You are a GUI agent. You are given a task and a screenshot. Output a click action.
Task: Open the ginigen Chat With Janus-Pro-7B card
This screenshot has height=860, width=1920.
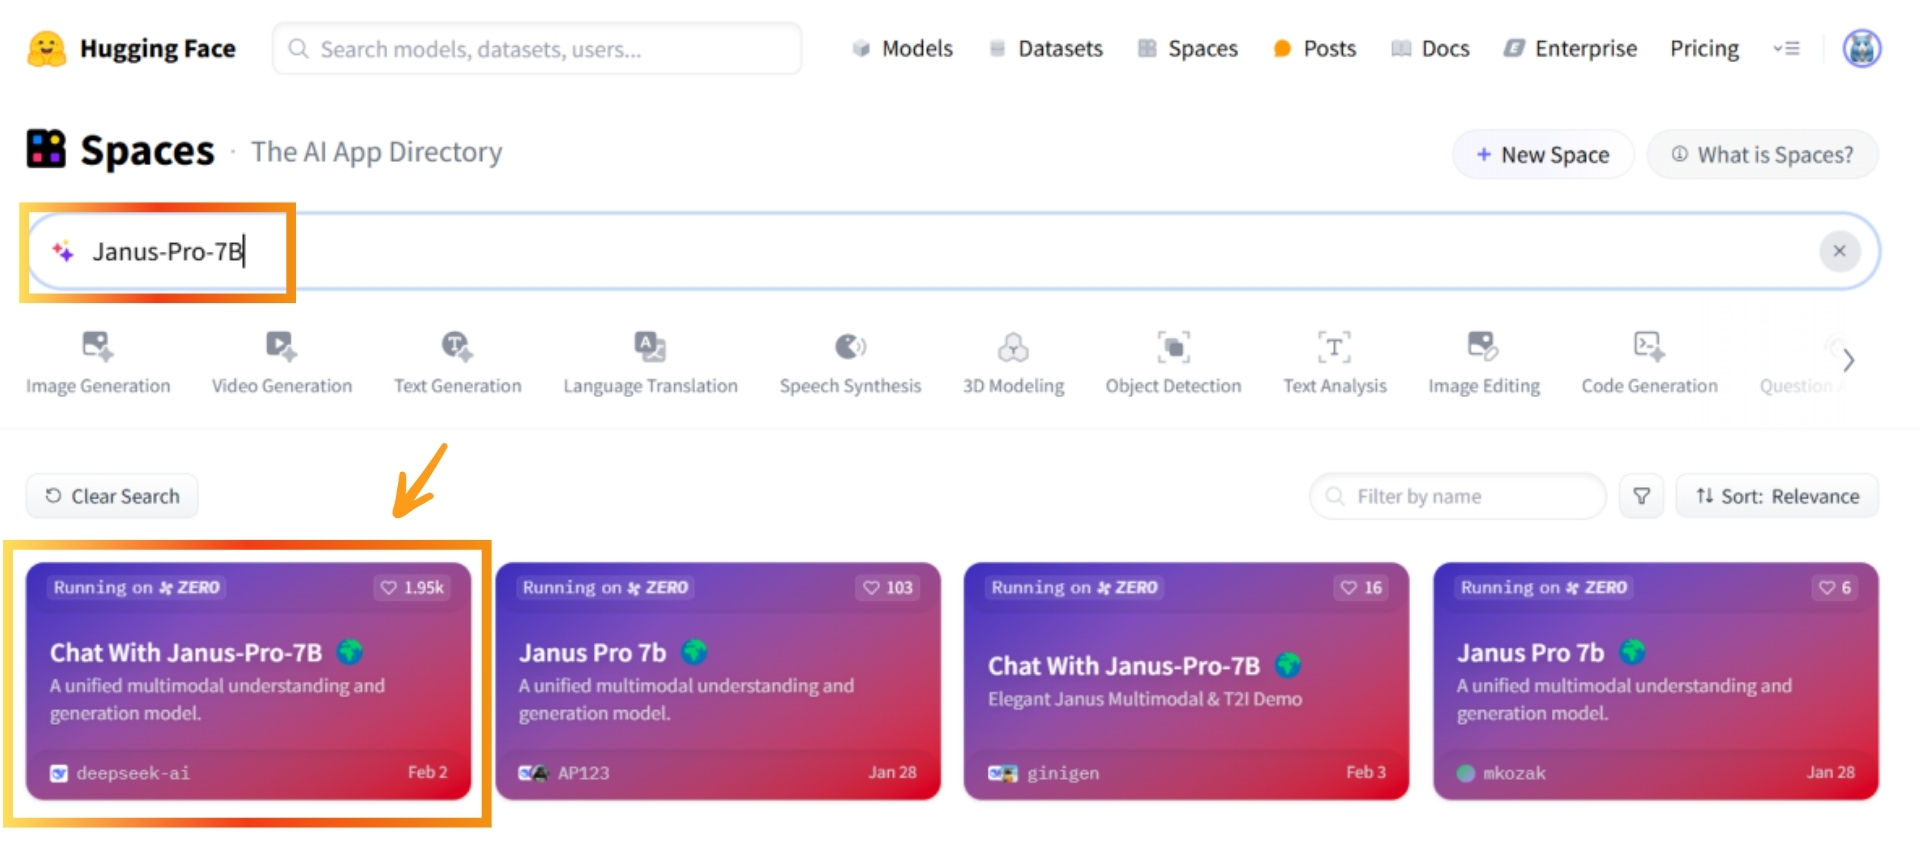pyautogui.click(x=1185, y=680)
